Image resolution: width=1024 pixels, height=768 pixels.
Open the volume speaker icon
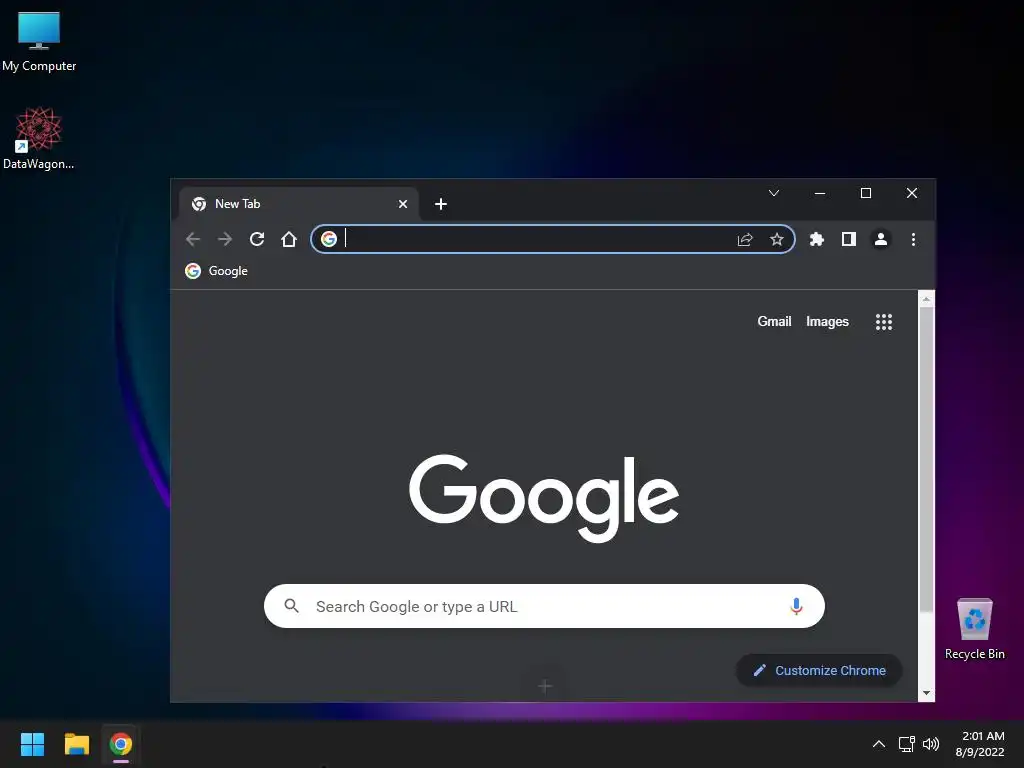(931, 744)
